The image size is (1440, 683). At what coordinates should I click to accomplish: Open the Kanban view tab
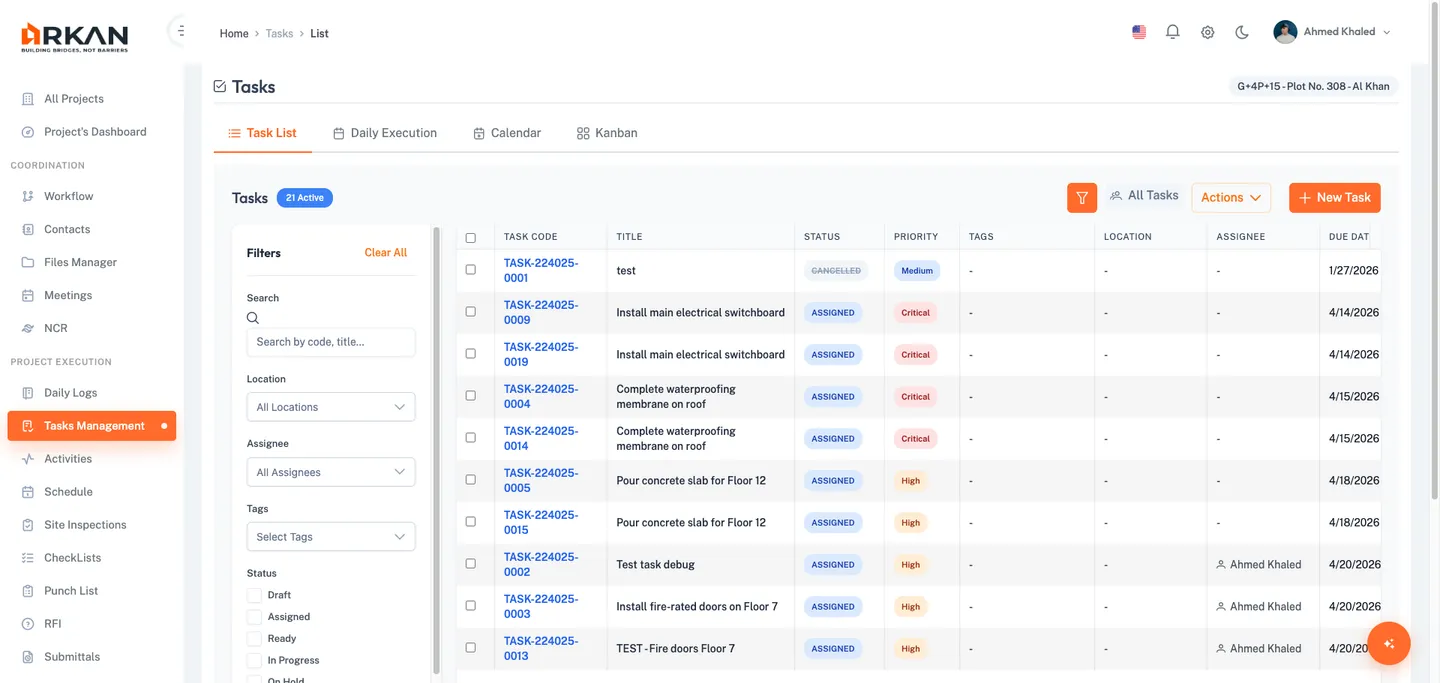pos(606,132)
